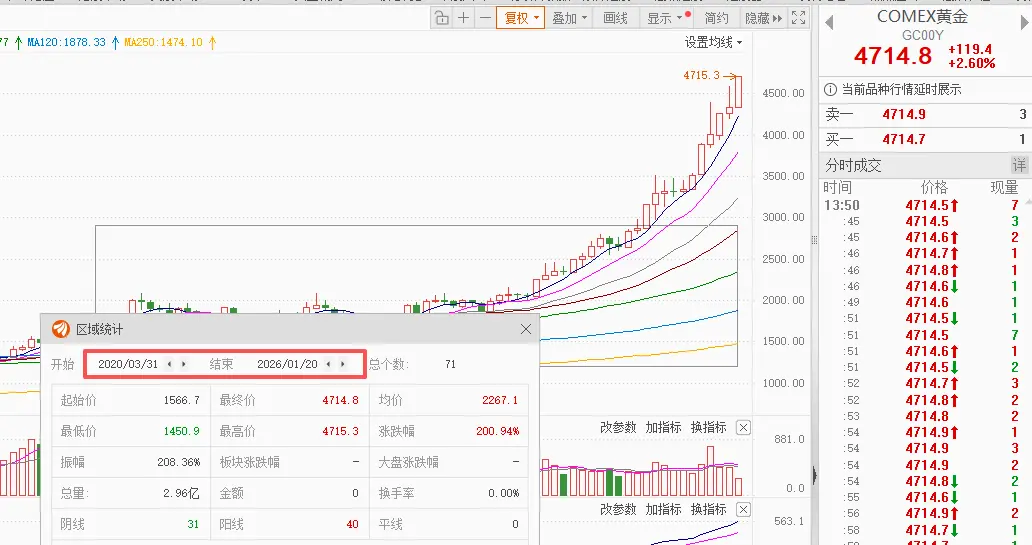1032x545 pixels.
Task: Open detailed trades via 详 button
Action: click(1019, 165)
